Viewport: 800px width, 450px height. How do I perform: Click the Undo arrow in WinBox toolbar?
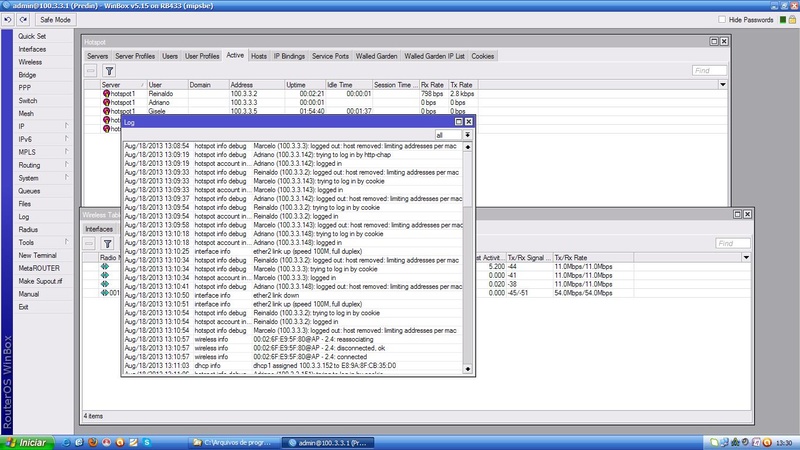tap(8, 19)
